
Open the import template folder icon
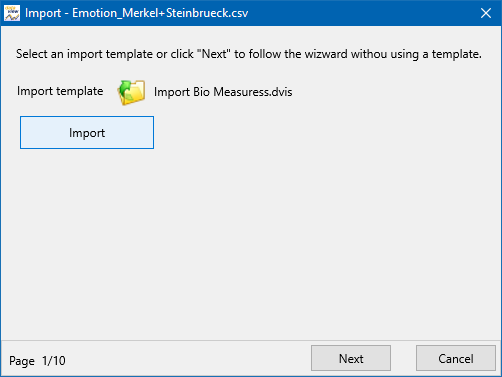pyautogui.click(x=131, y=92)
